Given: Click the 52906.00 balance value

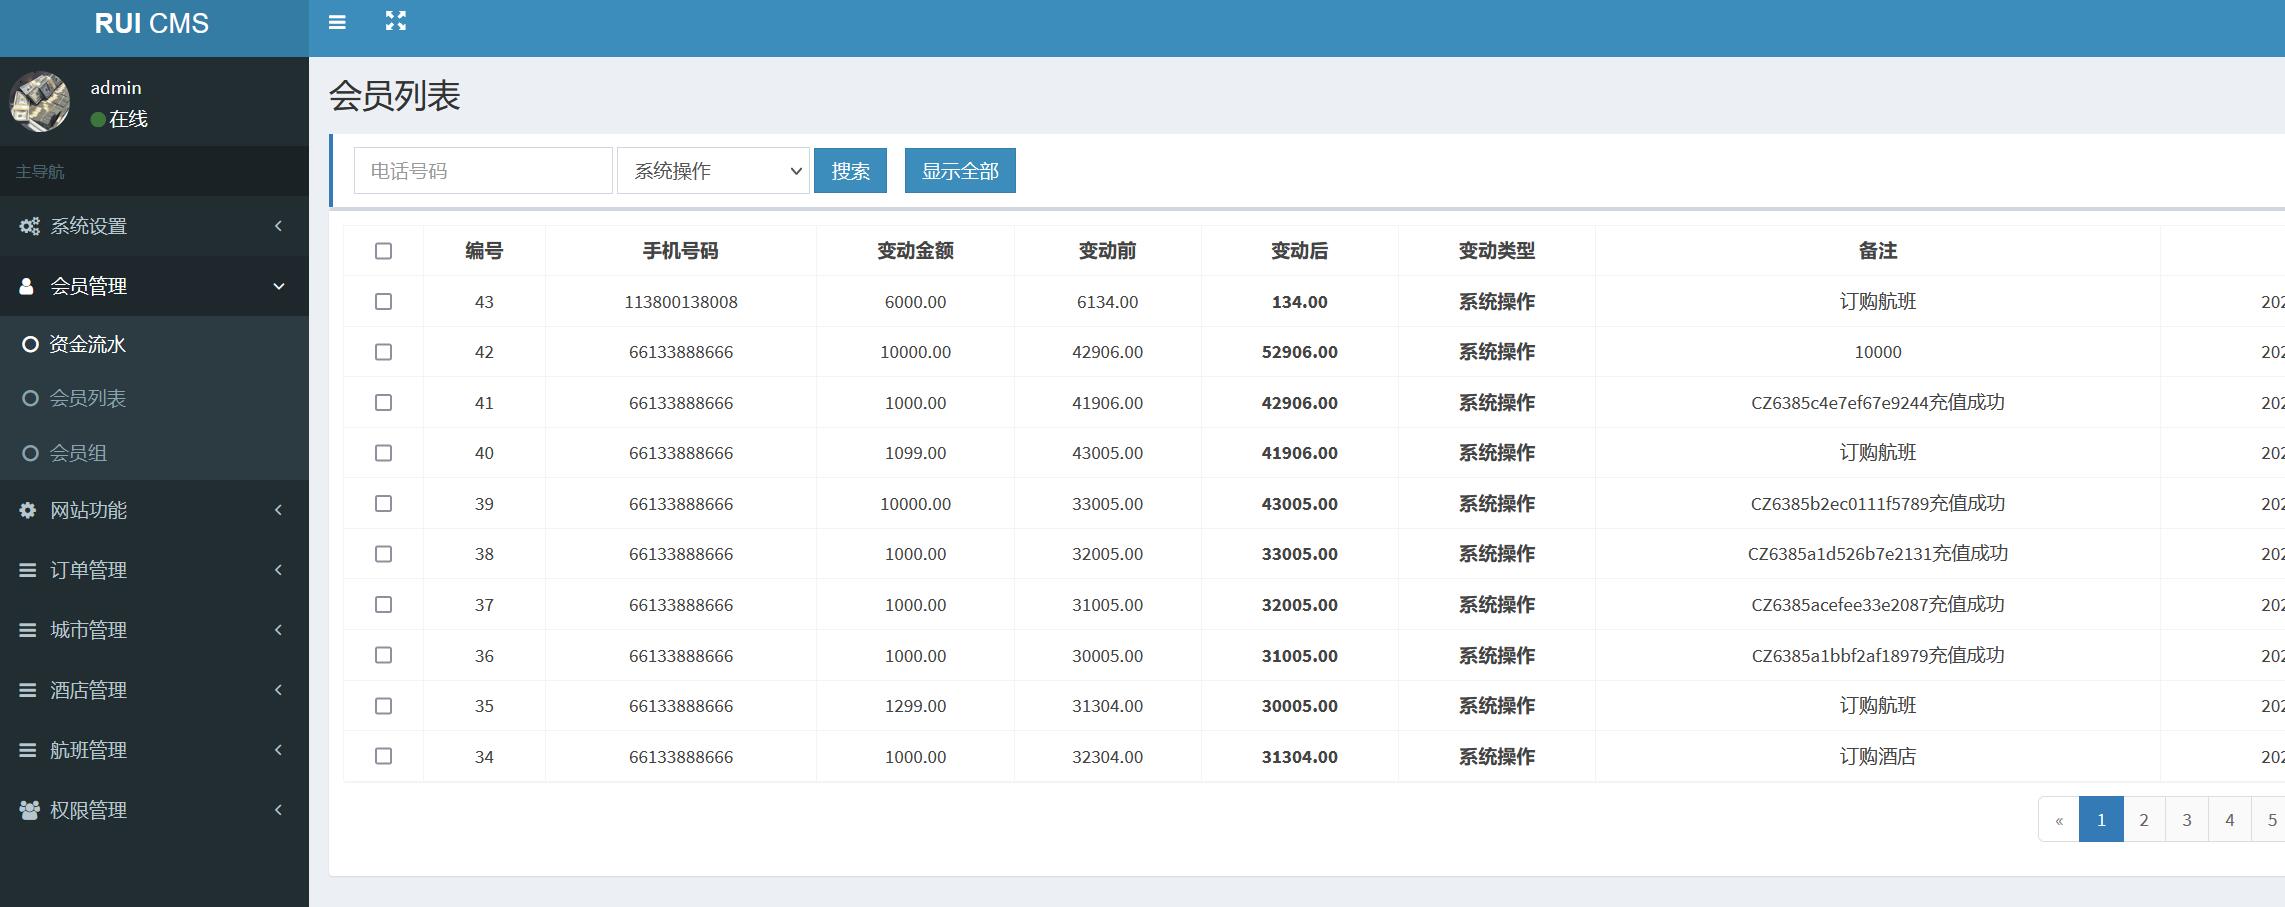Looking at the screenshot, I should tap(1299, 352).
